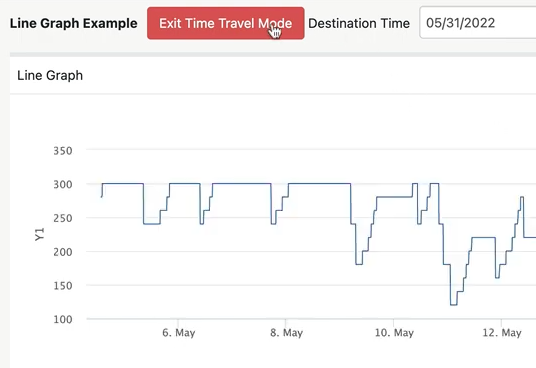Click the long 280 plateau near 10. May
The height and width of the screenshot is (368, 536).
click(394, 197)
